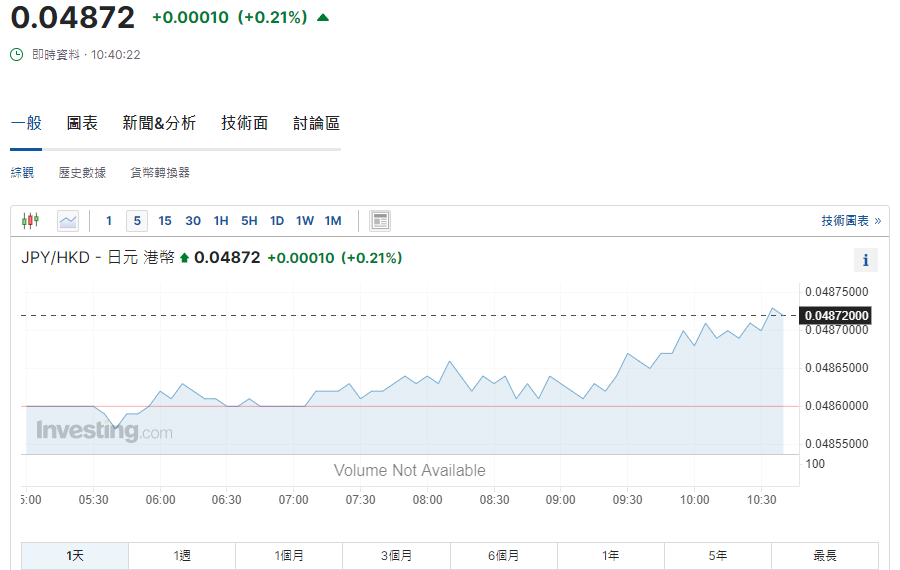900x570 pixels.
Task: Open the 歷史數據 sub-link
Action: (82, 173)
